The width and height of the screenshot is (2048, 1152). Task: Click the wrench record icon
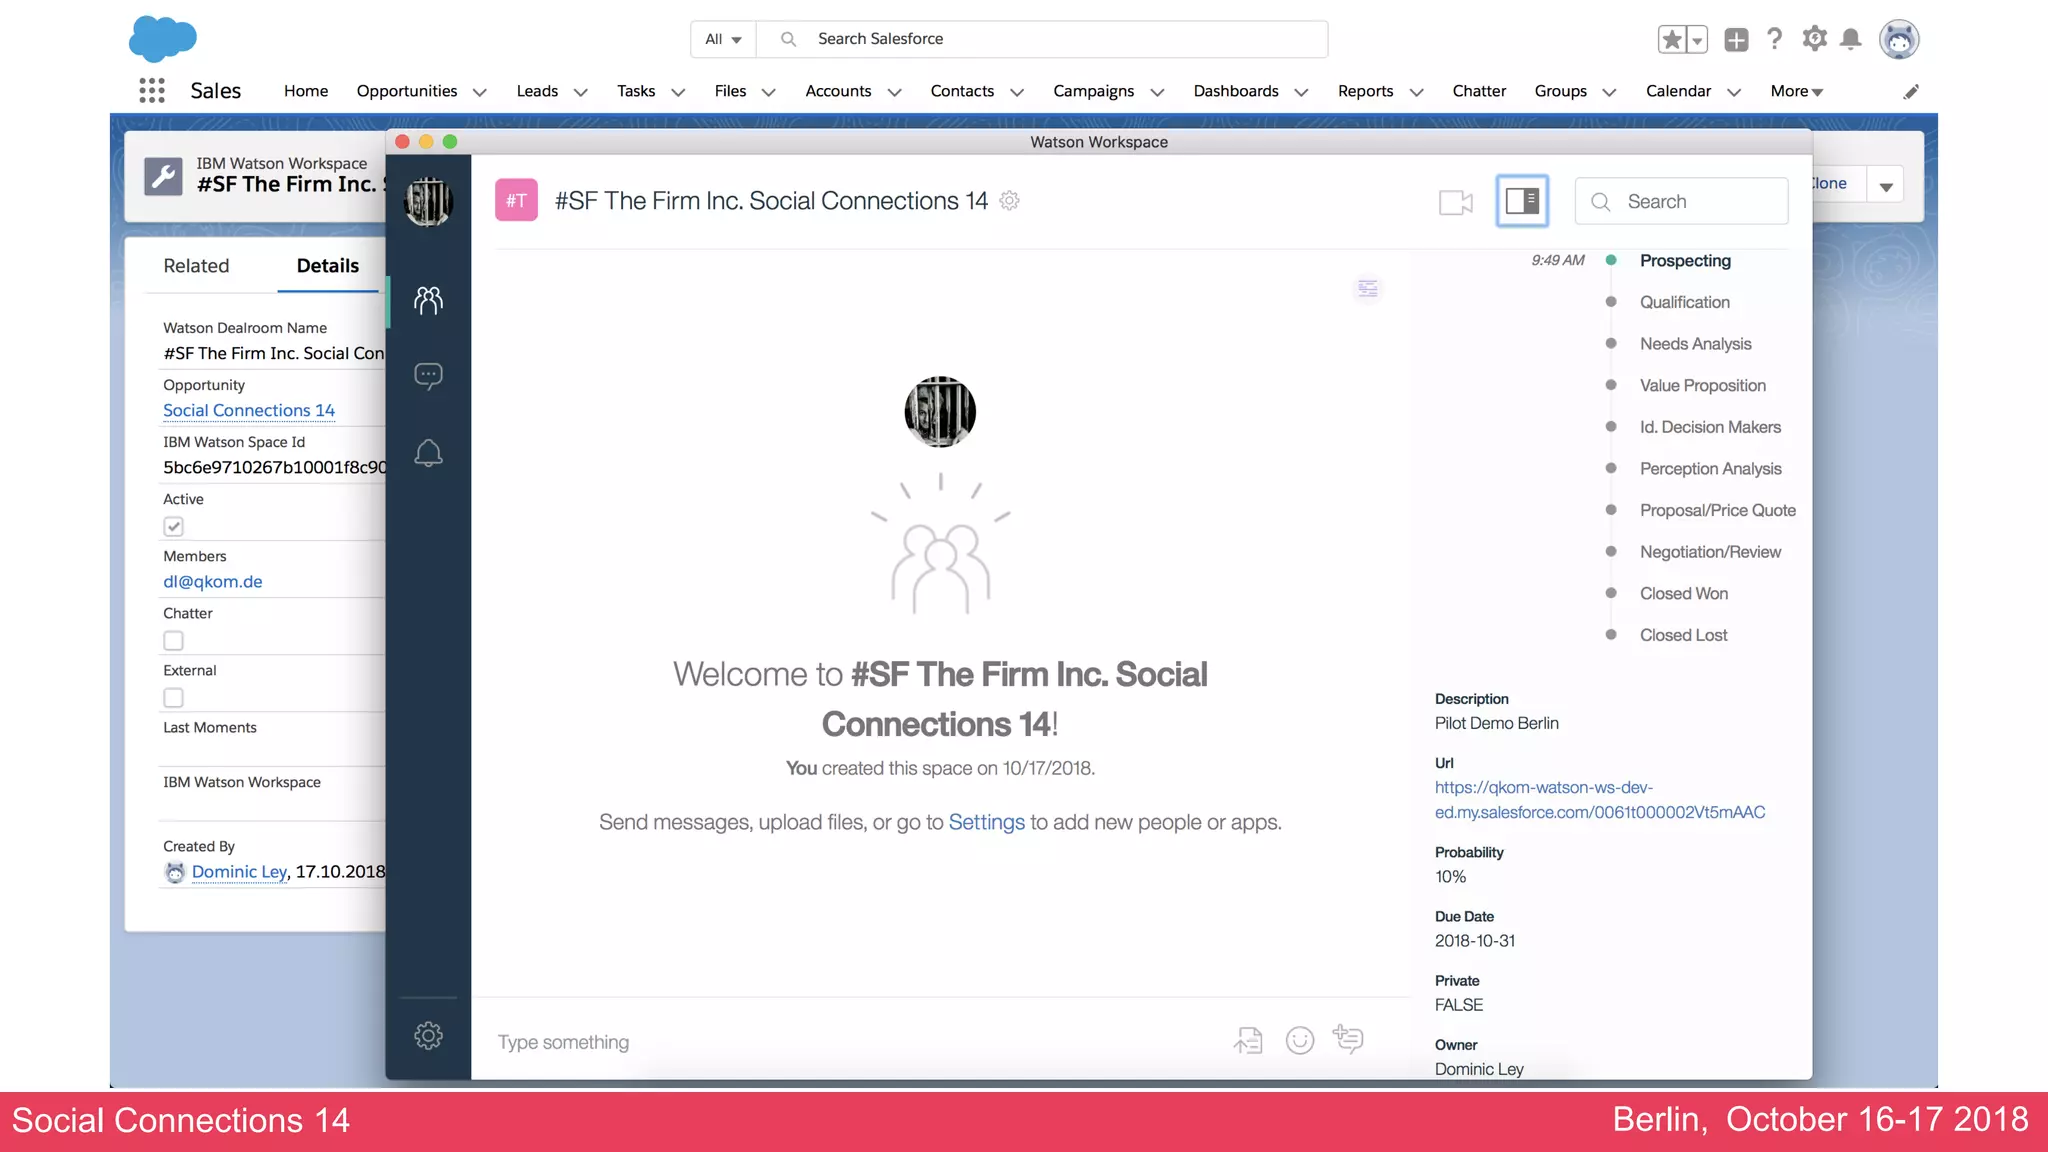[x=163, y=177]
